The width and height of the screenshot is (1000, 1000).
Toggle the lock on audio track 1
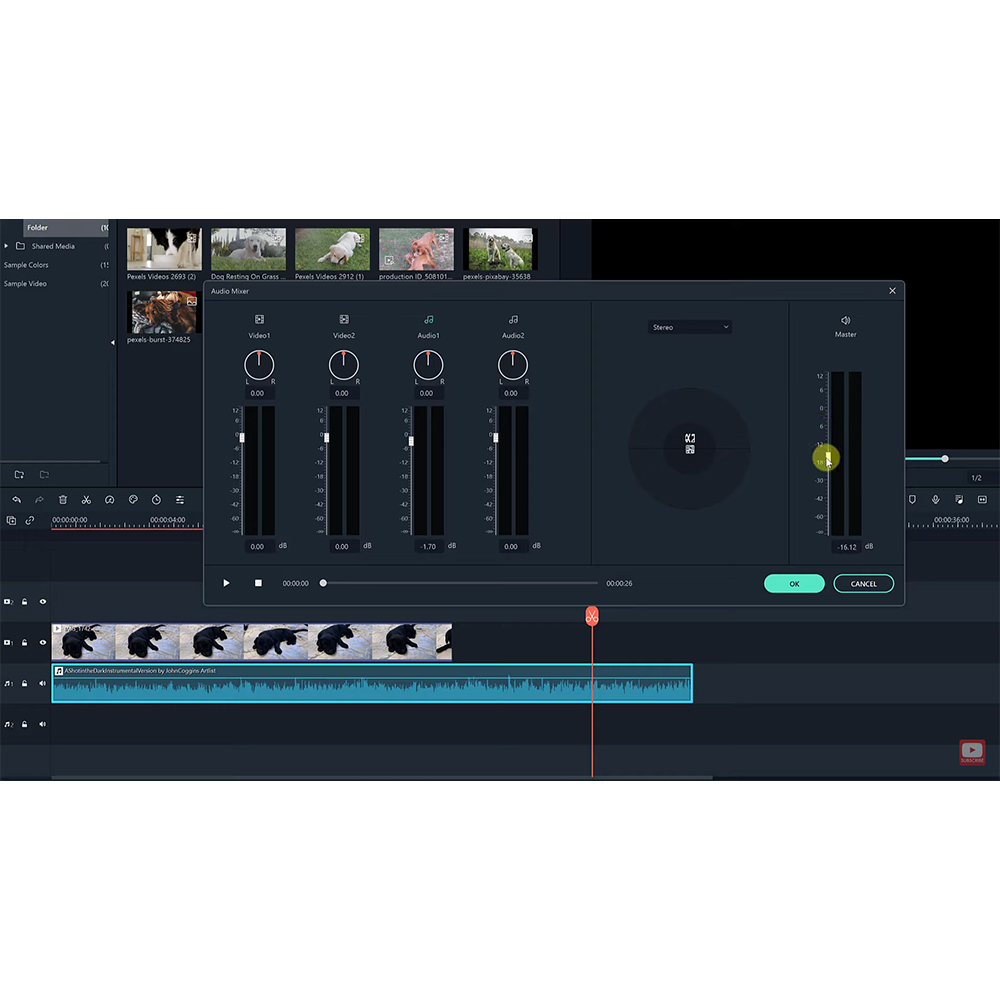pyautogui.click(x=25, y=684)
